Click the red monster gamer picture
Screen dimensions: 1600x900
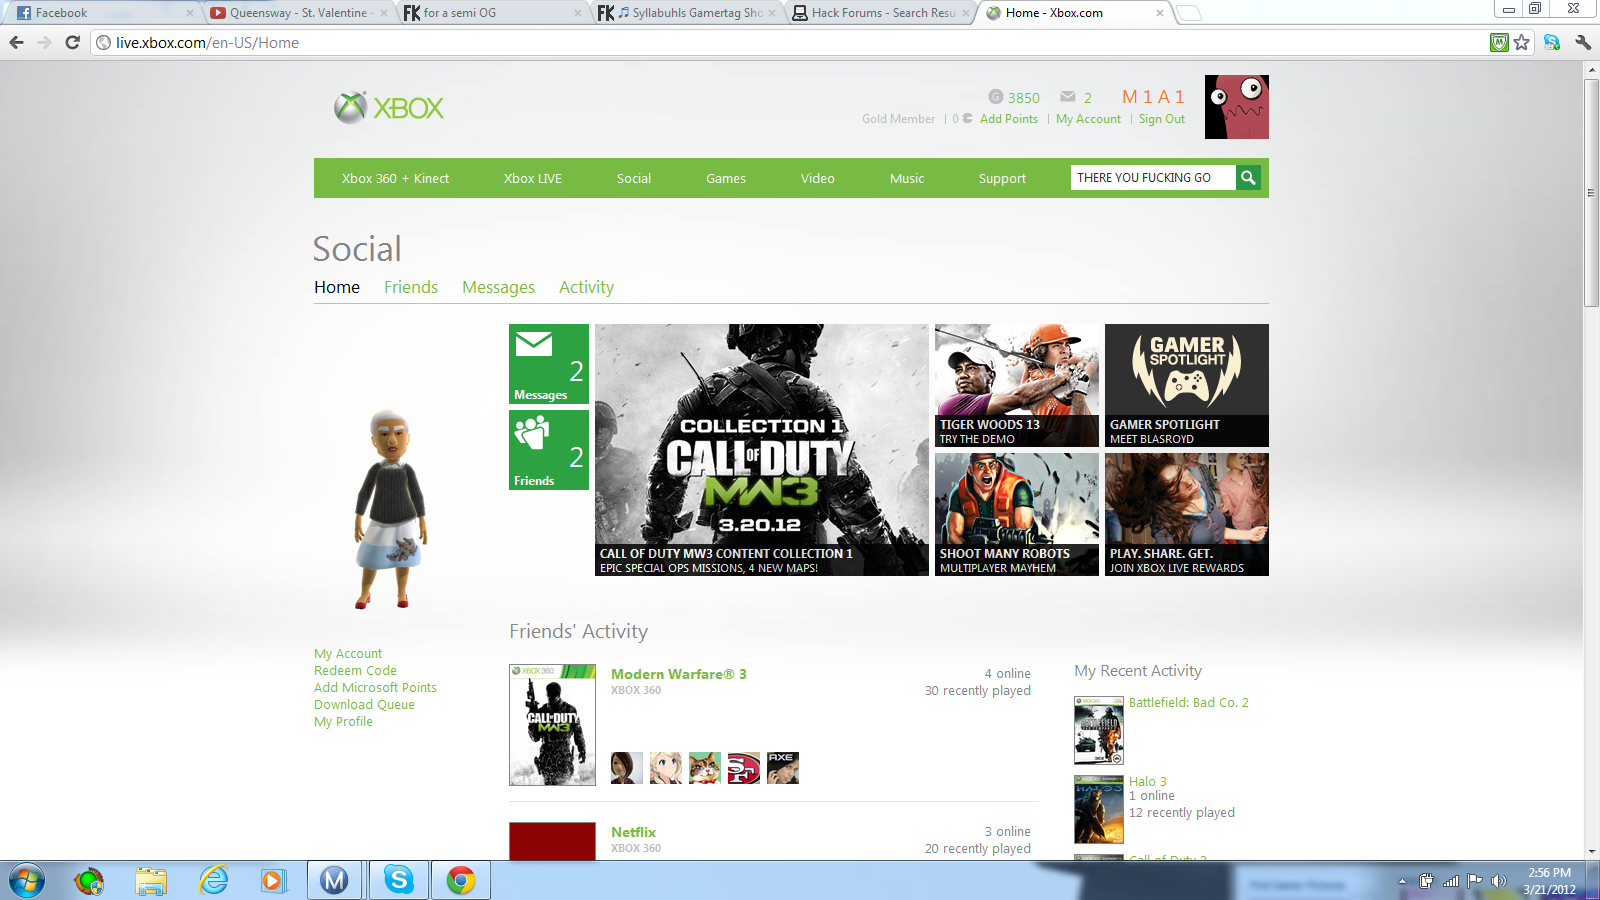pos(1237,107)
